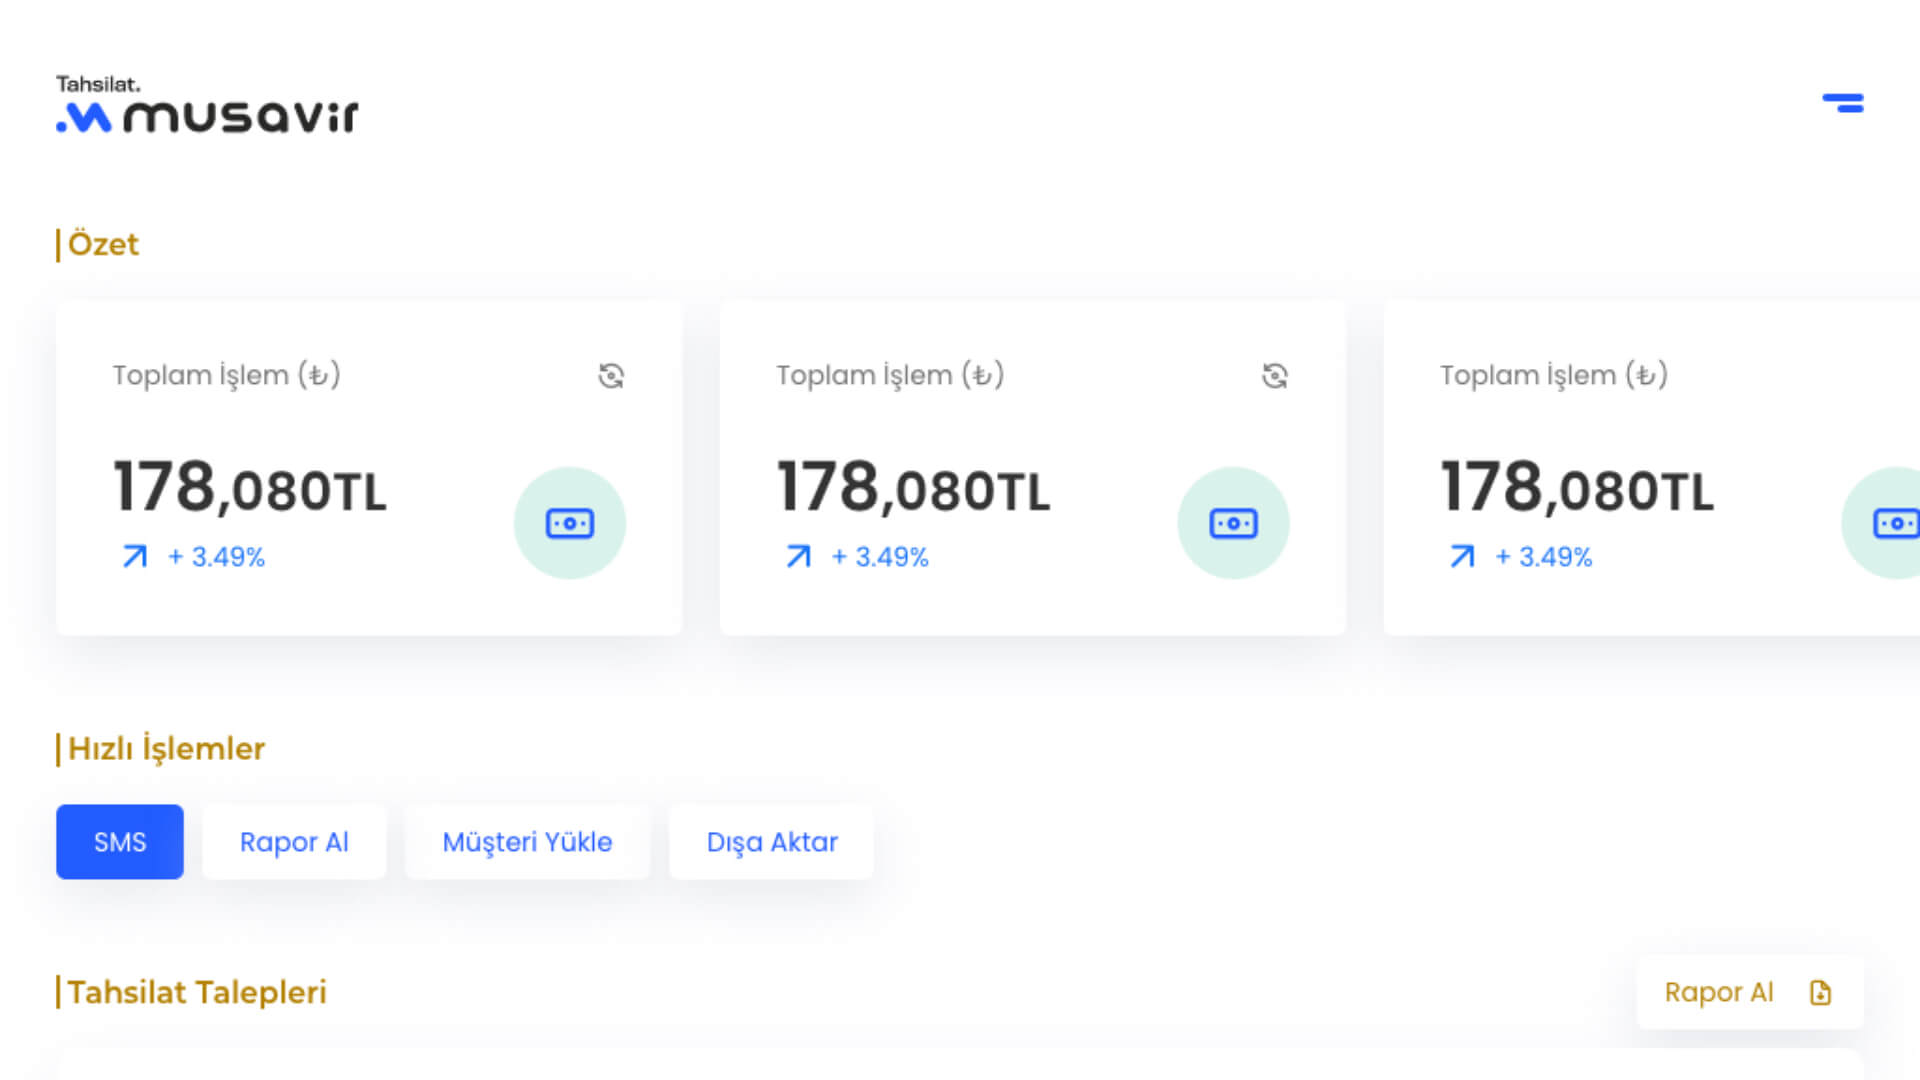Click partially visible money icon in third card
This screenshot has width=1920, height=1080.
click(x=1894, y=523)
